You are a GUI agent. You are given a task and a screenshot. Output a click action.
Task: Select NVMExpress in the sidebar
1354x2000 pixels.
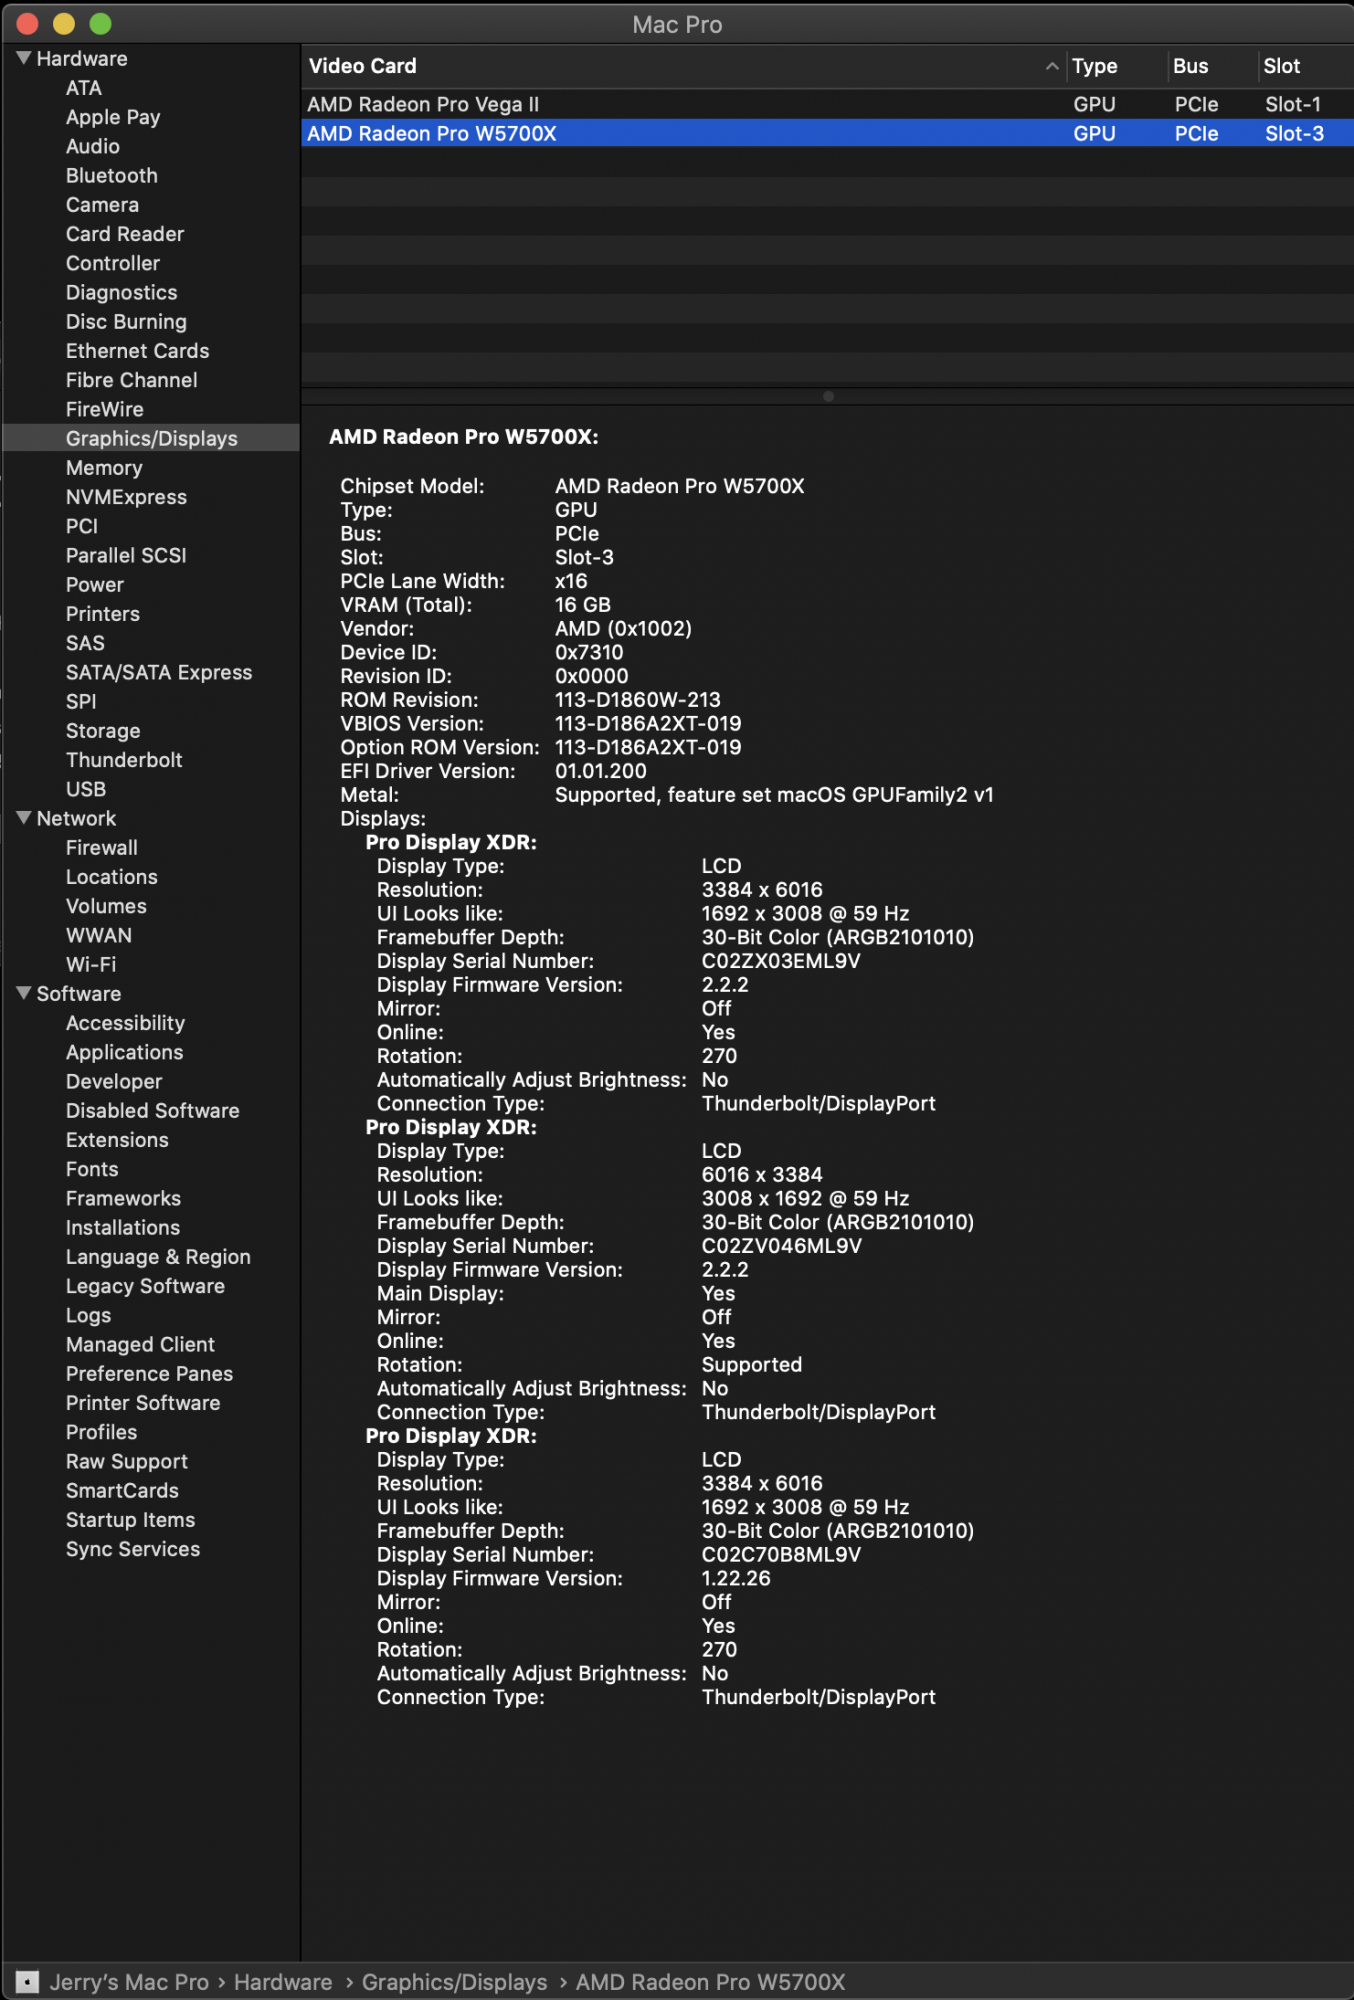pyautogui.click(x=126, y=496)
